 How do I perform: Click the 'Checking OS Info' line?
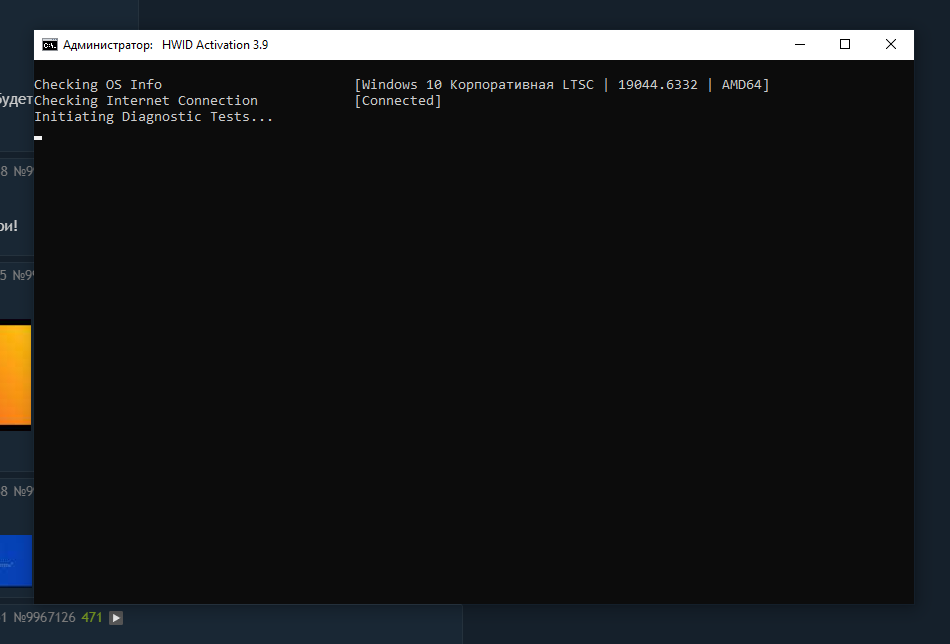[x=98, y=84]
